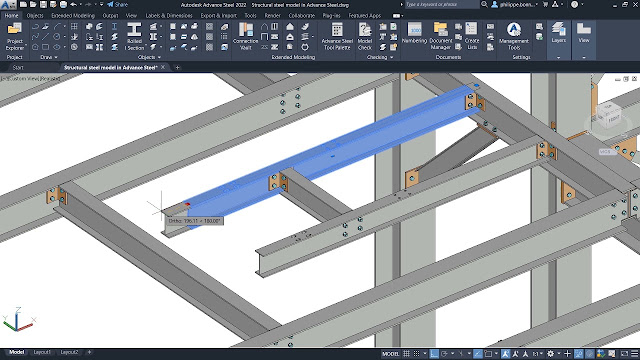Image resolution: width=640 pixels, height=360 pixels.
Task: Run Model Check
Action: click(364, 36)
